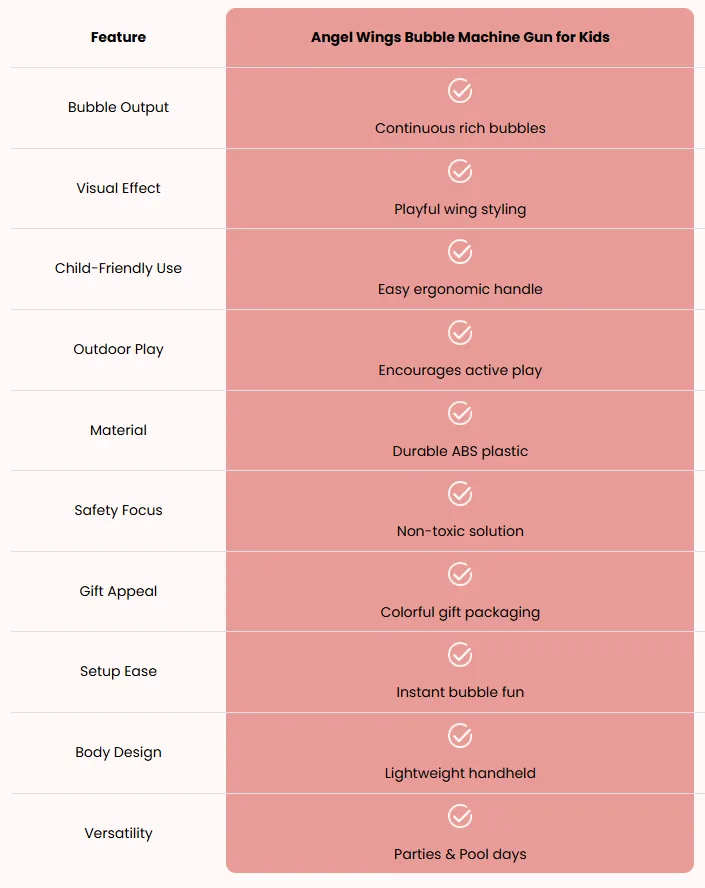
Task: Click checkmark icon above Durable ABS plastic
Action: point(460,413)
